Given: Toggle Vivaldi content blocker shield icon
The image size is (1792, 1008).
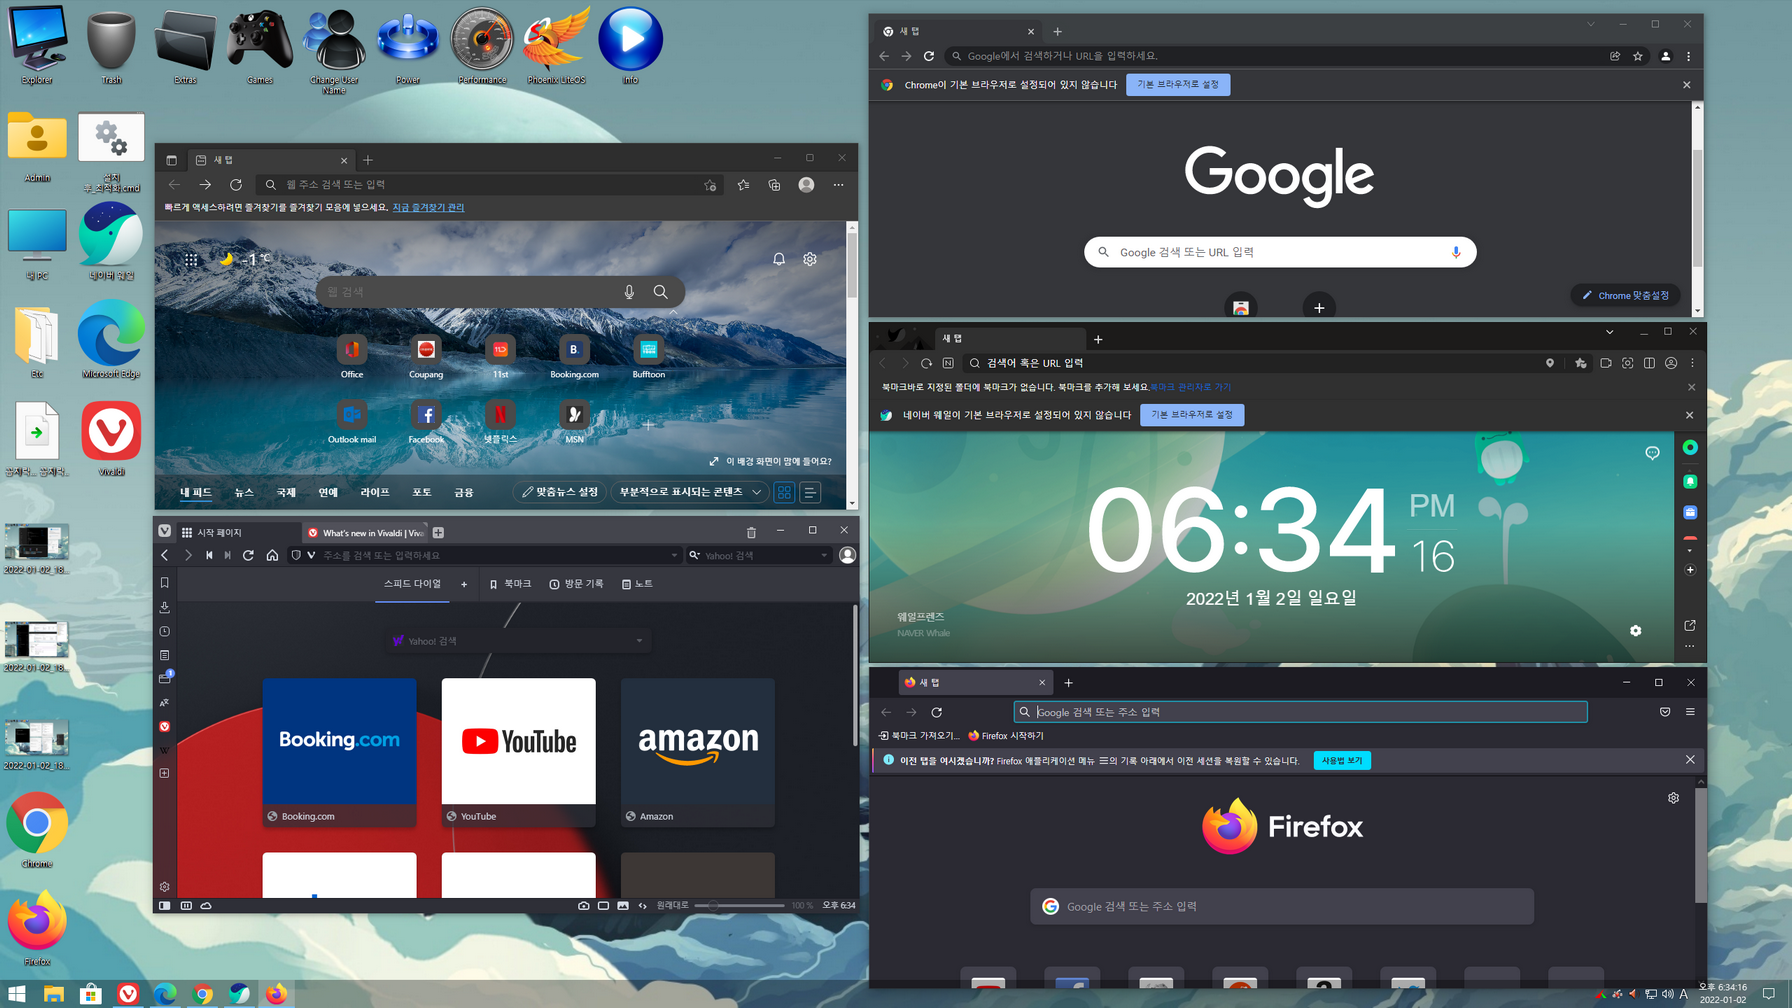Looking at the screenshot, I should pyautogui.click(x=296, y=555).
